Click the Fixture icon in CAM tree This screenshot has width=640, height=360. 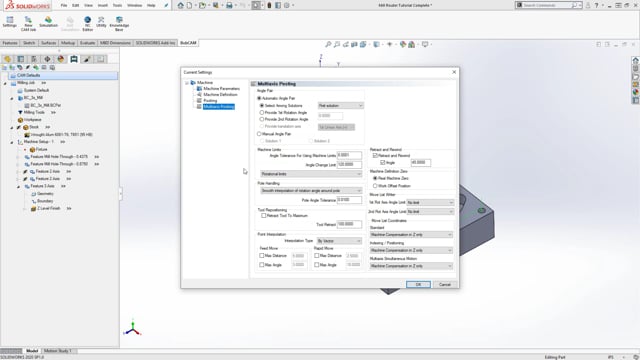[x=32, y=149]
